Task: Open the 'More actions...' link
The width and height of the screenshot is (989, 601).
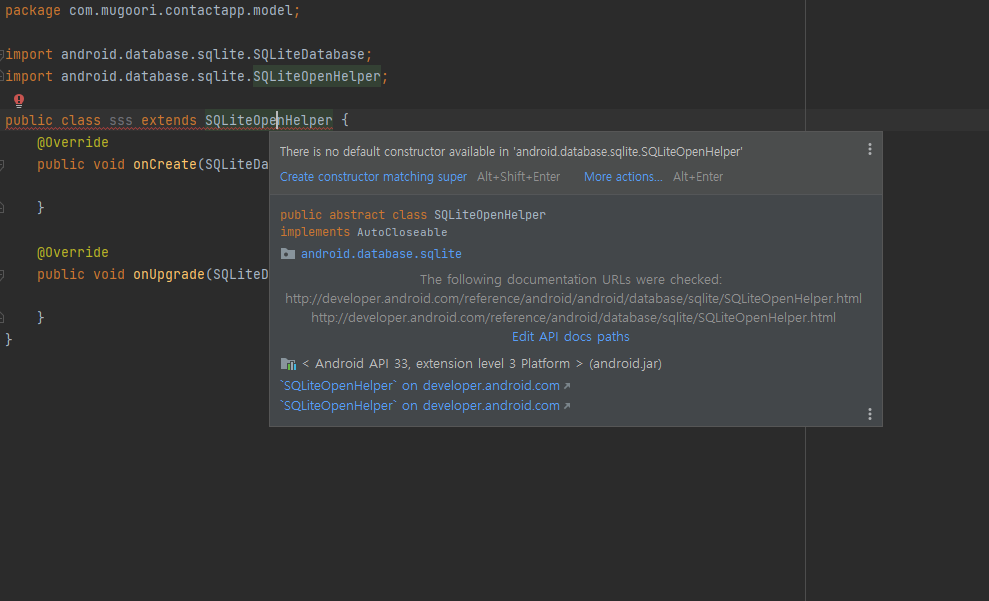Action: [x=623, y=177]
